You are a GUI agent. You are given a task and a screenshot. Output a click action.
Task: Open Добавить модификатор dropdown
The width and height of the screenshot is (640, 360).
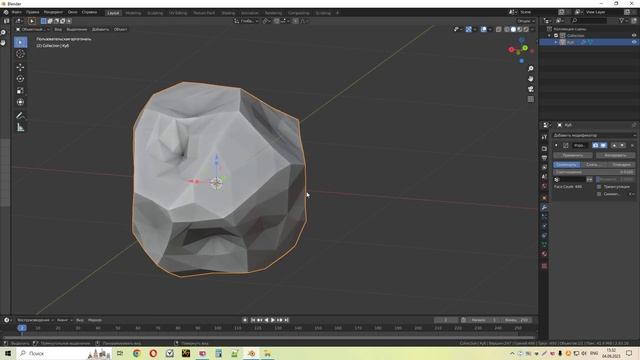tap(594, 135)
